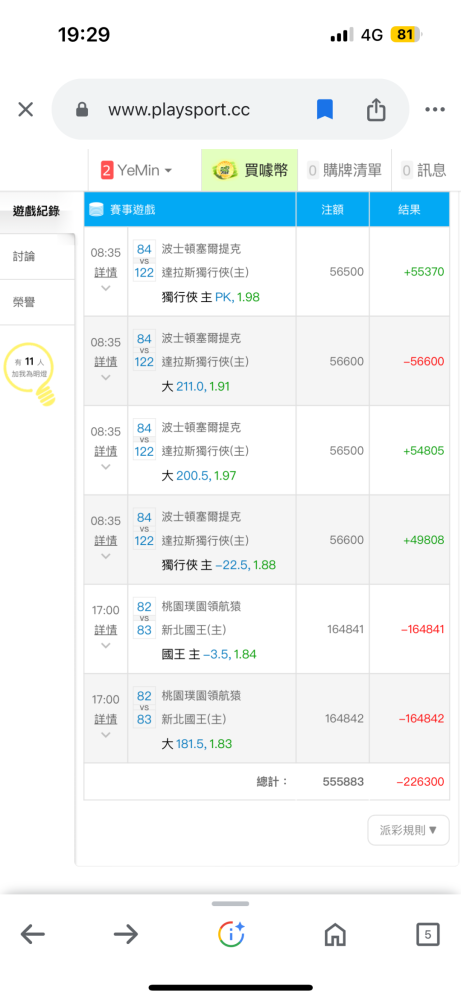Tap the Google assistant icon in bottom bar
Viewport: 461px width, 1000px height.
click(x=231, y=934)
